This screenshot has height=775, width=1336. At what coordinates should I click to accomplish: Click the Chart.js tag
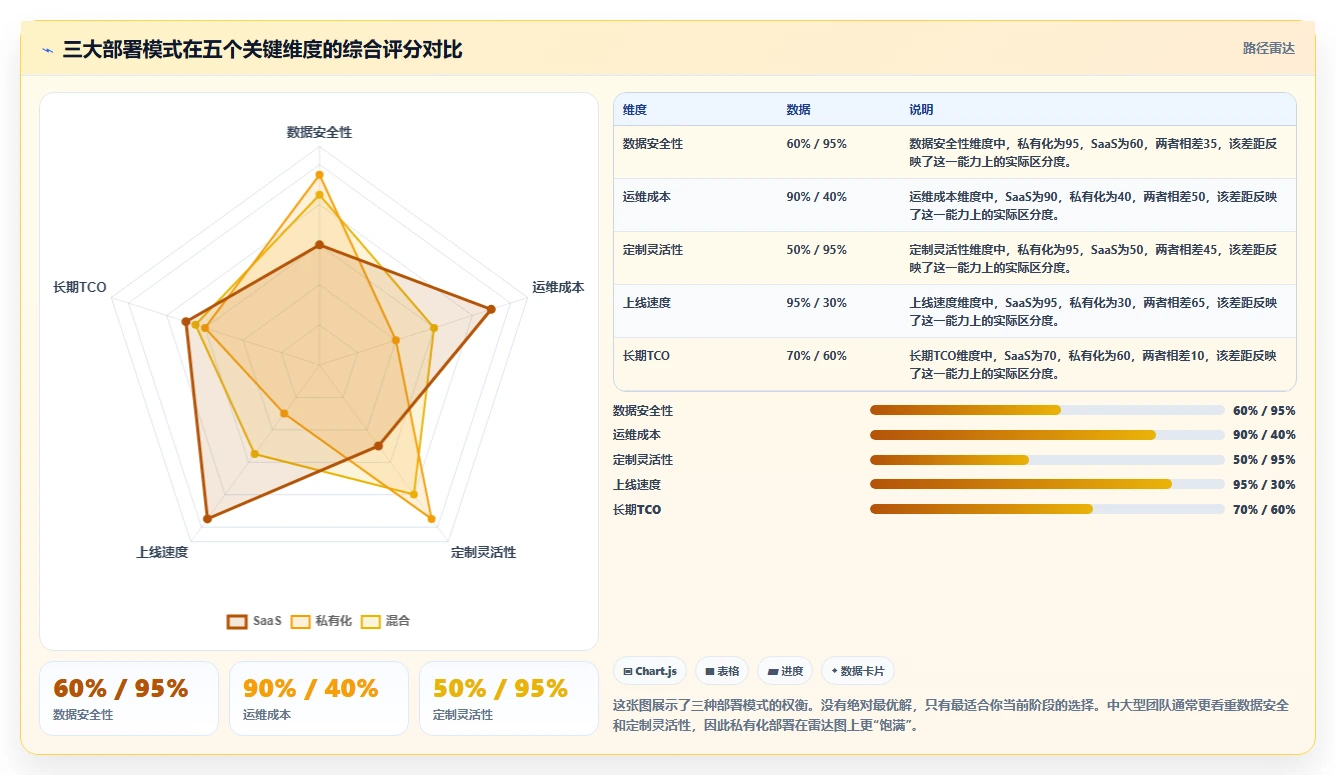(x=650, y=671)
